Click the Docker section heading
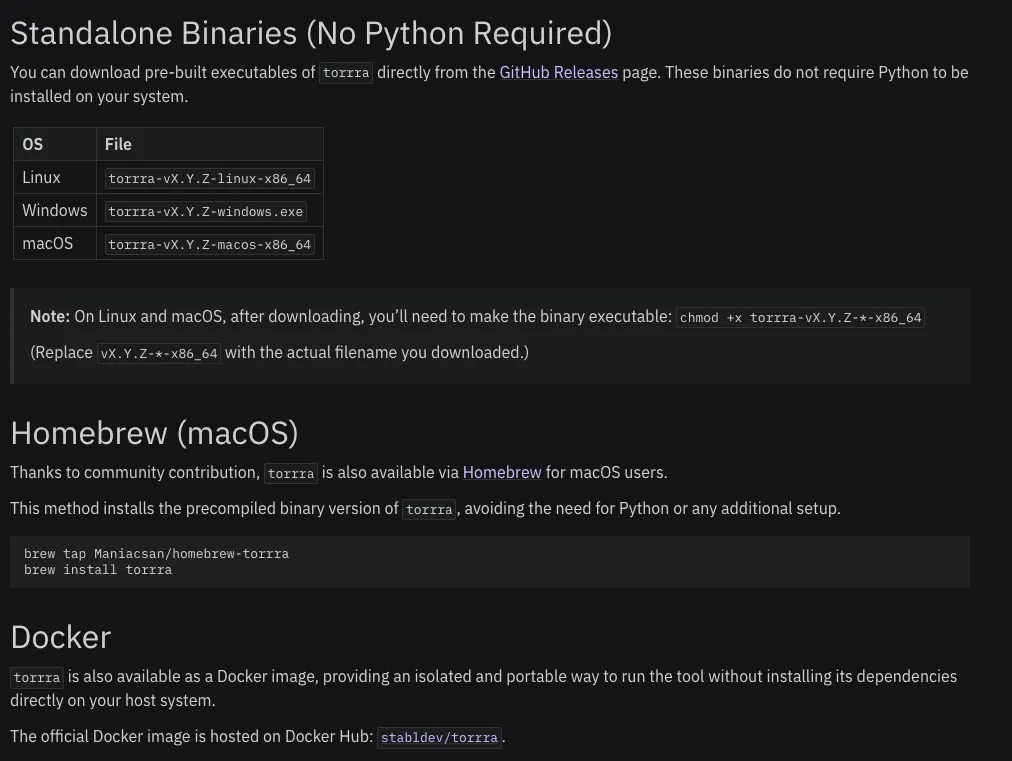 tap(60, 637)
